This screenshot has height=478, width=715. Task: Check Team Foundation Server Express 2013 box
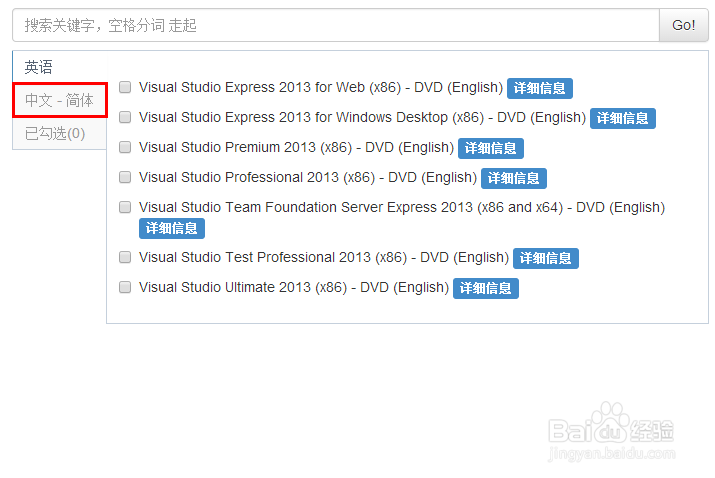125,207
